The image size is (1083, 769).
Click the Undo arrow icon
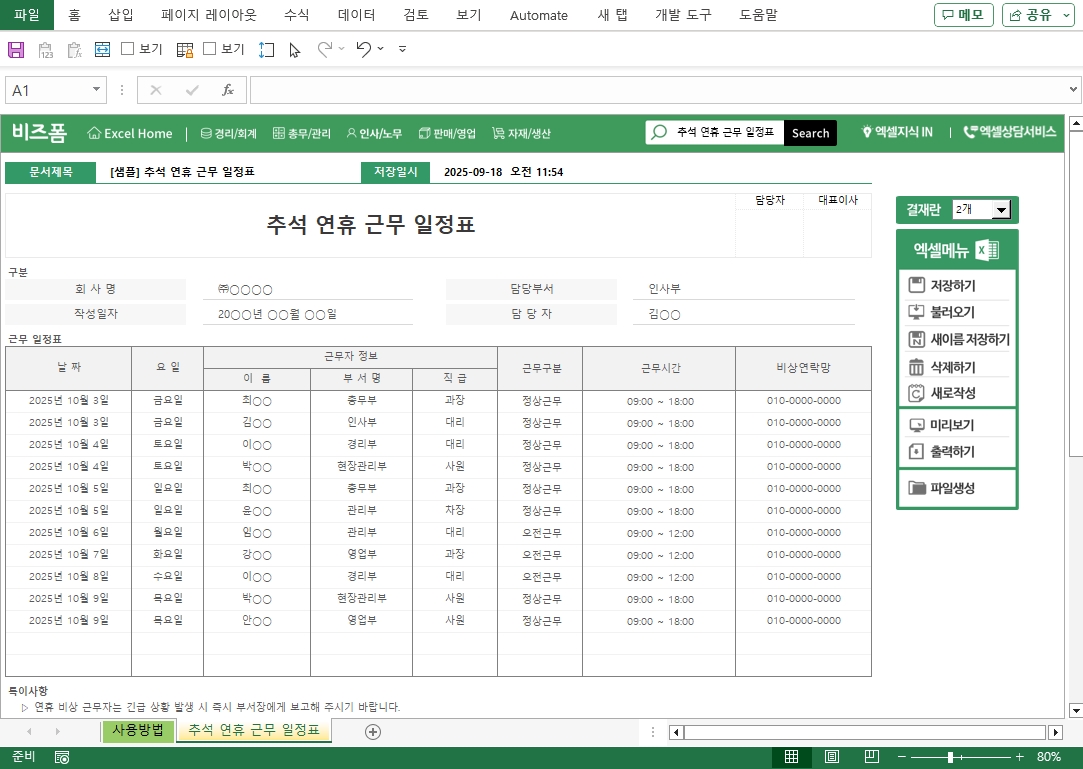(x=363, y=49)
